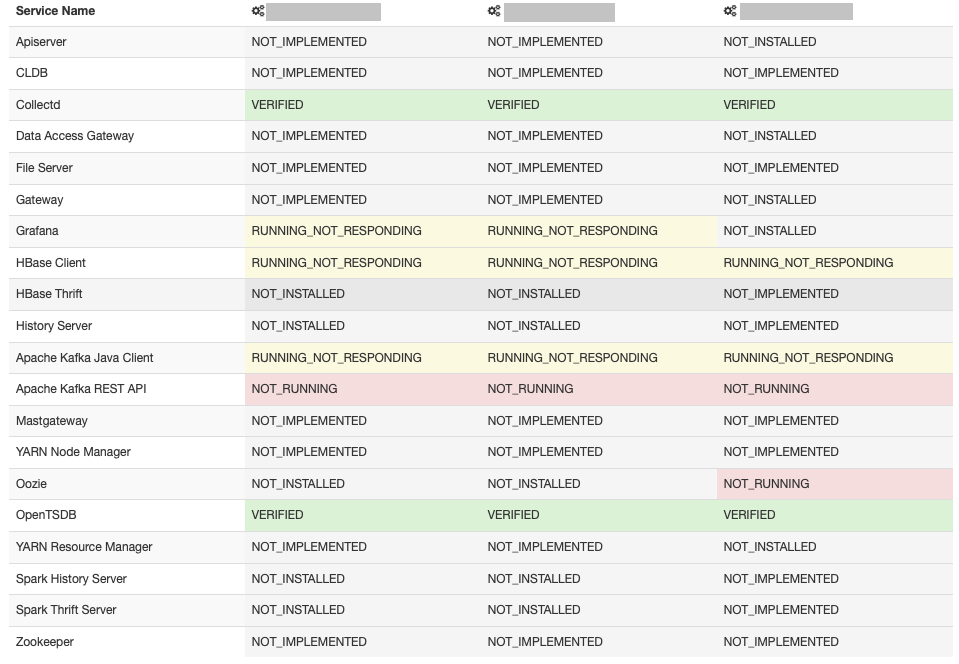Click the OpenTSDB service name
Image resolution: width=959 pixels, height=664 pixels.
coord(46,515)
